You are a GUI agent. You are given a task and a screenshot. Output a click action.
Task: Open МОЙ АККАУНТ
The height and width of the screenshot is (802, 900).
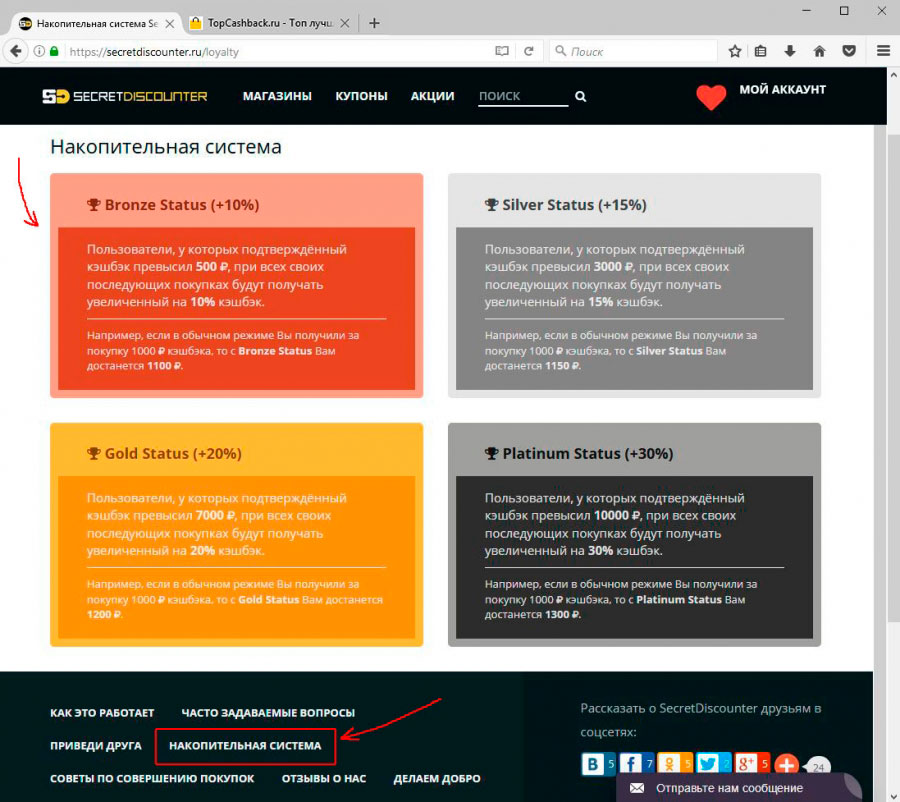pos(782,90)
